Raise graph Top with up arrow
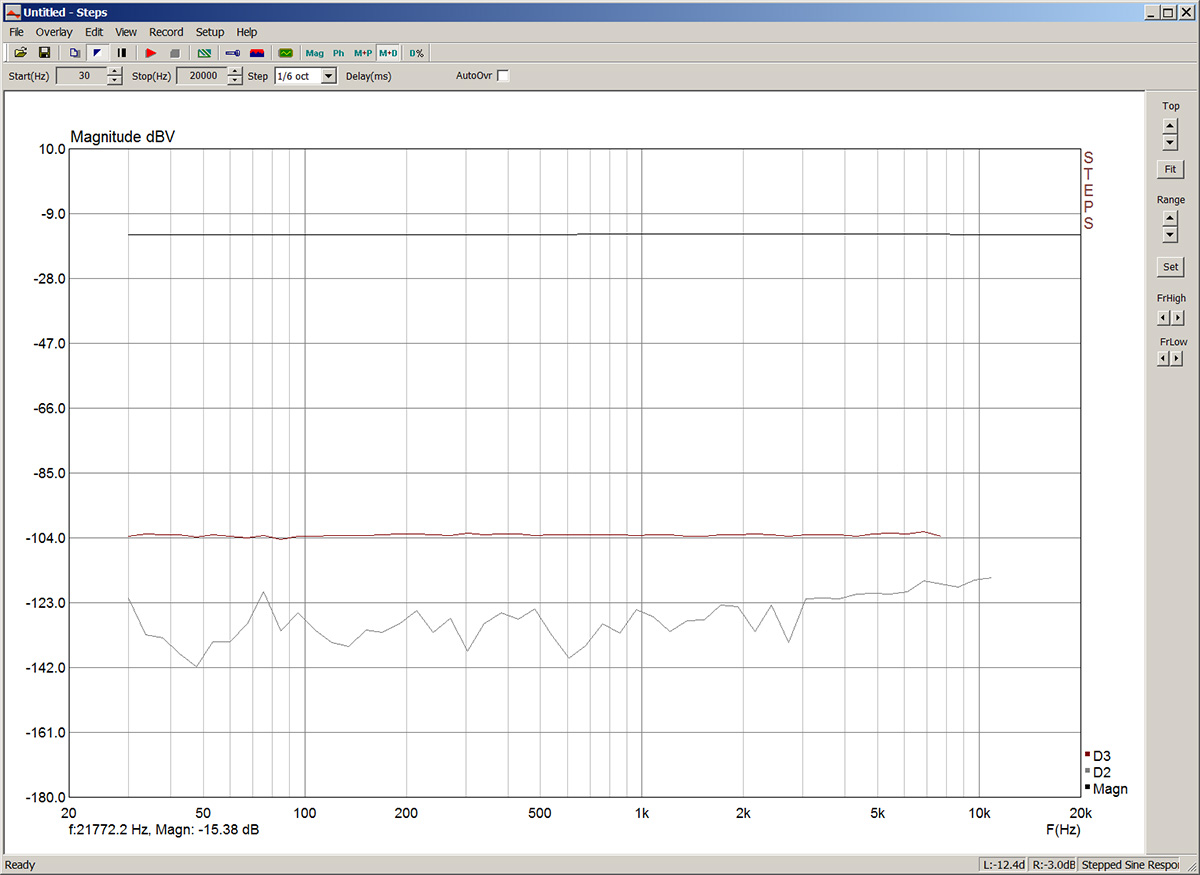The width and height of the screenshot is (1200, 875). pyautogui.click(x=1170, y=126)
